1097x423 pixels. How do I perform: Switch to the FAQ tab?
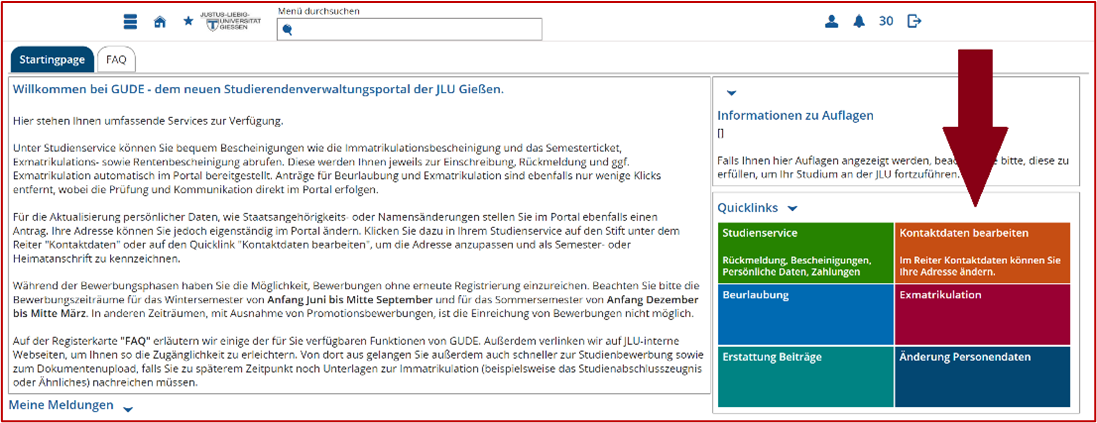click(x=116, y=60)
